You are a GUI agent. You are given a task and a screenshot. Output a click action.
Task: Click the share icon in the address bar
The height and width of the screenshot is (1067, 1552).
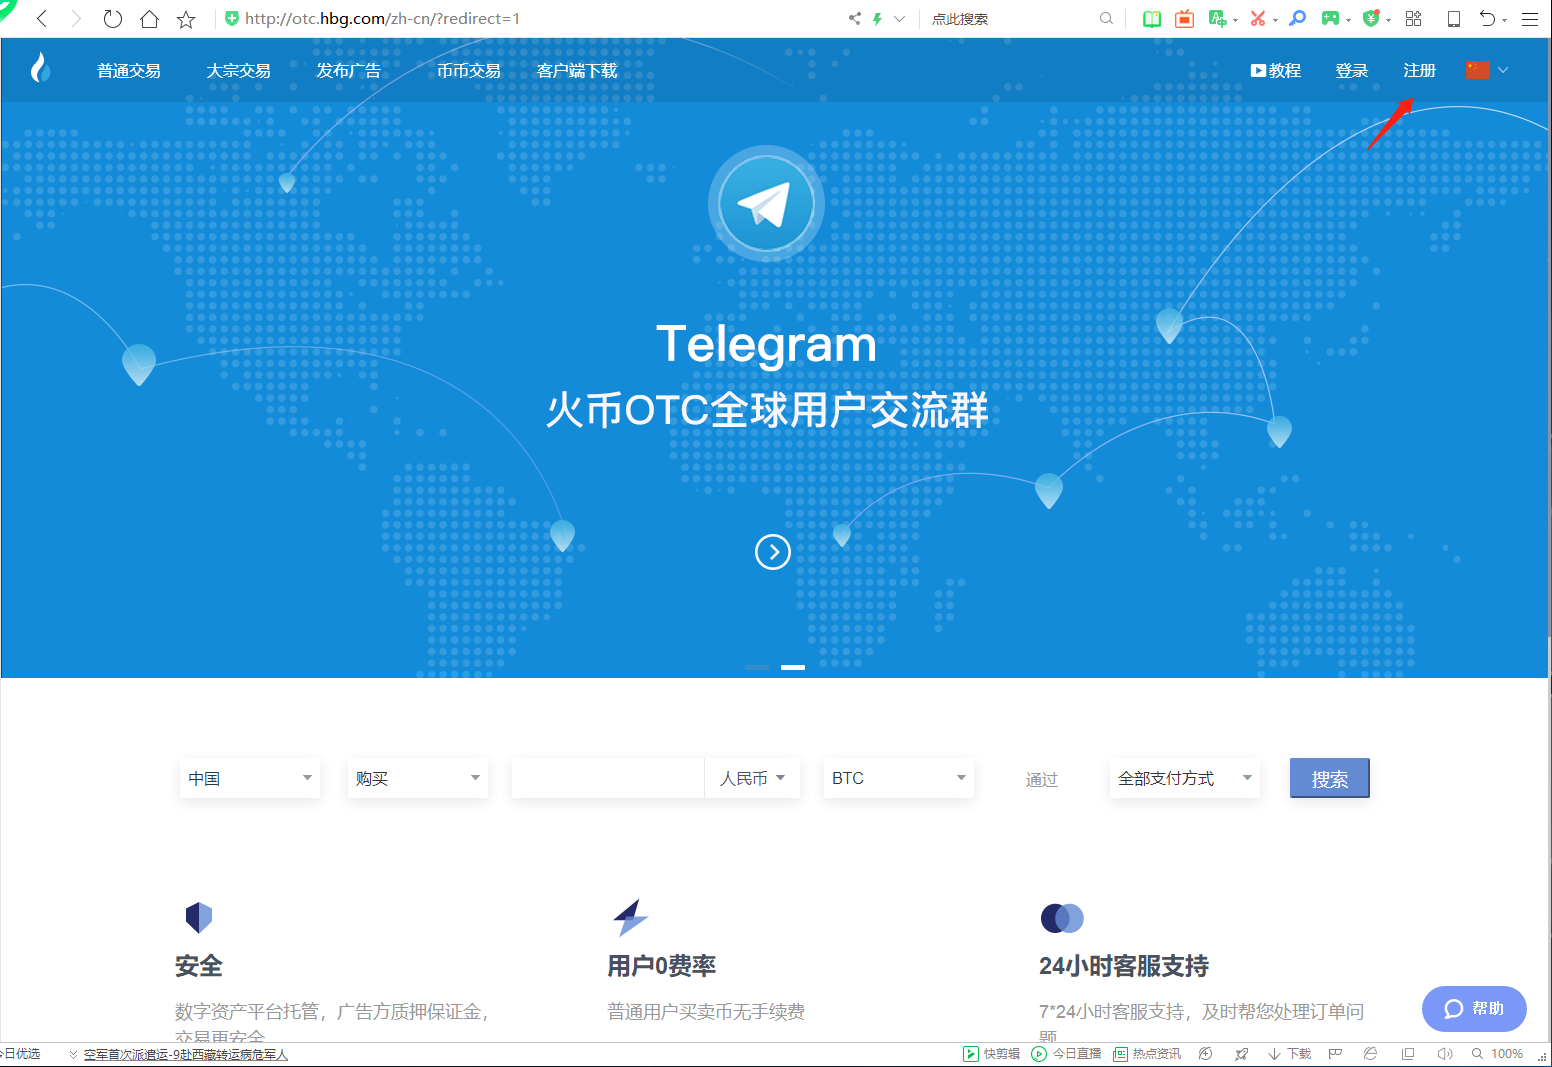[x=855, y=18]
